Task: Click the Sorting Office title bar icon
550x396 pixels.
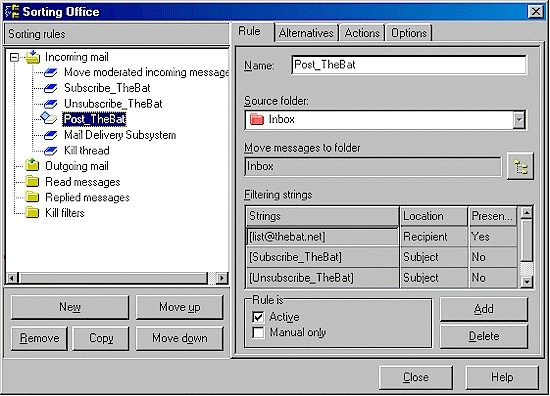Action: point(13,12)
